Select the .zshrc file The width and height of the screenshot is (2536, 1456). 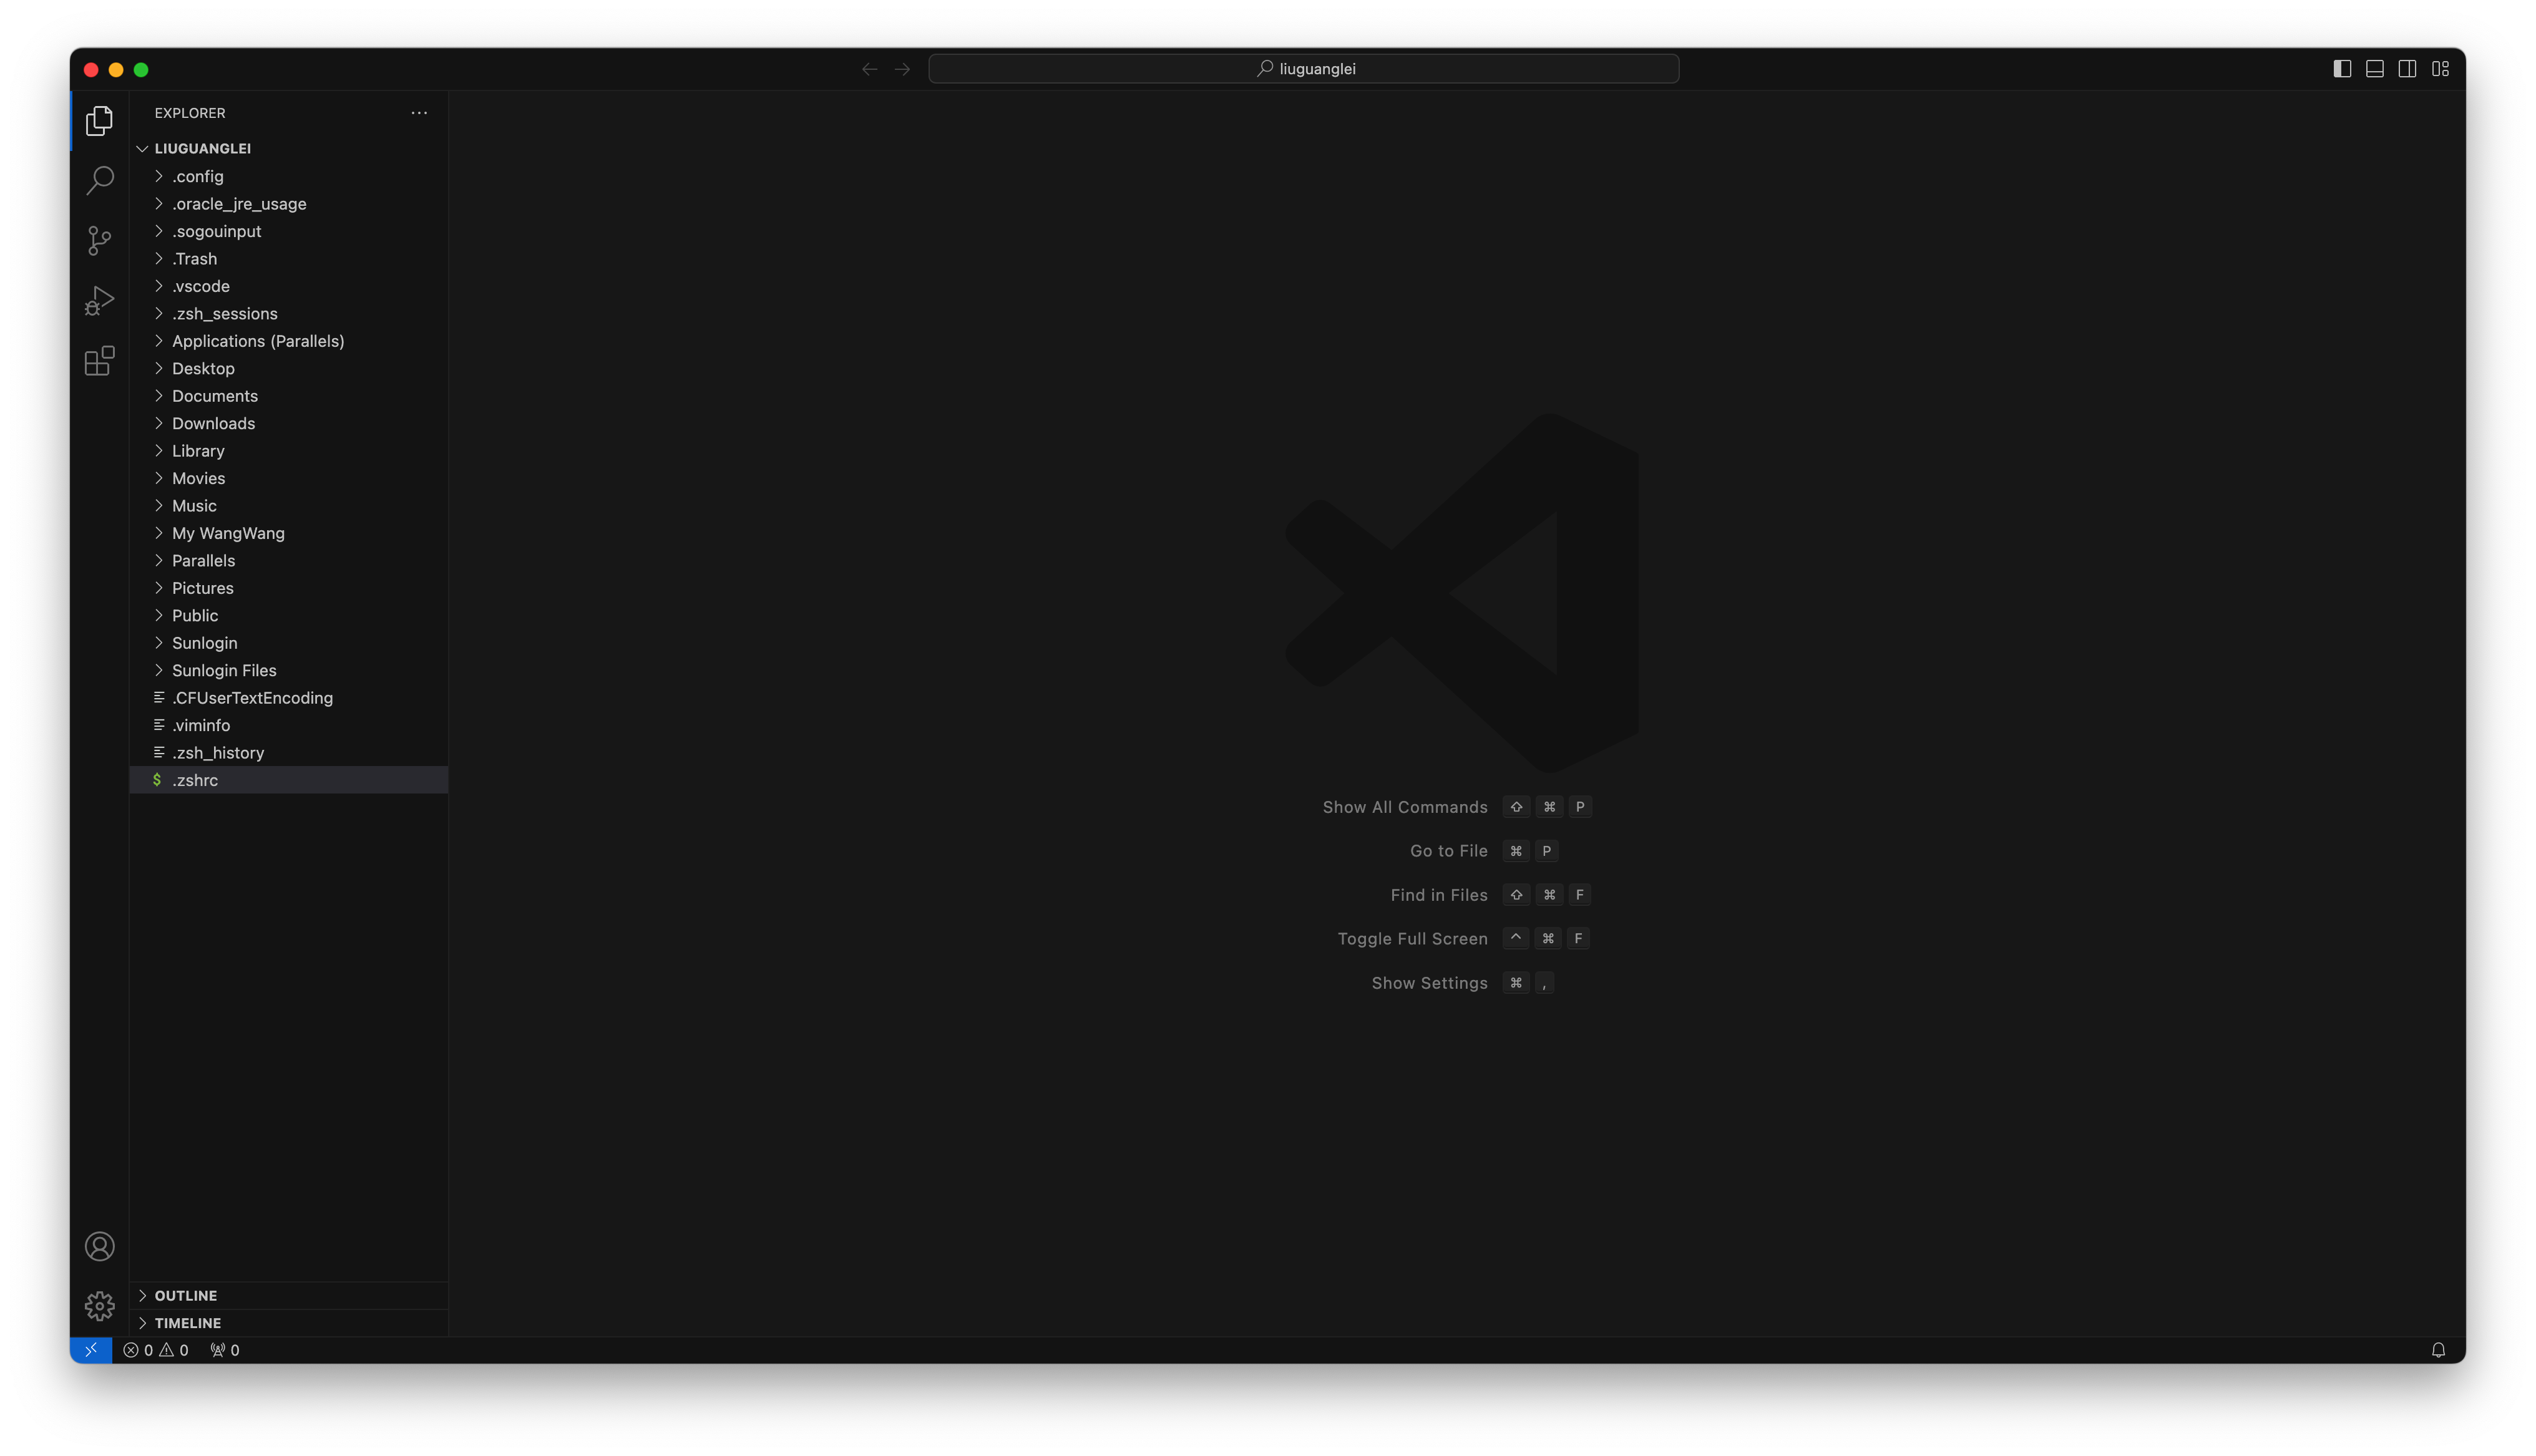point(195,779)
